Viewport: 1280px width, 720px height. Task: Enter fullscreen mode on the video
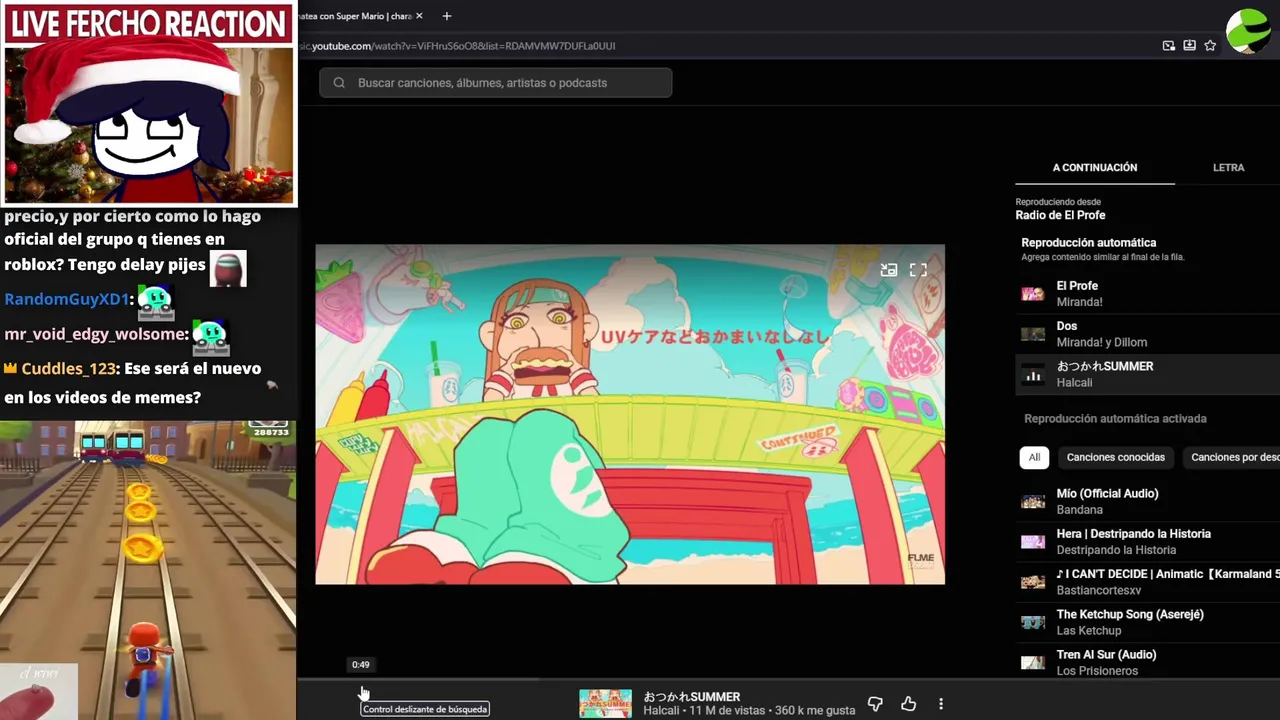coord(918,270)
